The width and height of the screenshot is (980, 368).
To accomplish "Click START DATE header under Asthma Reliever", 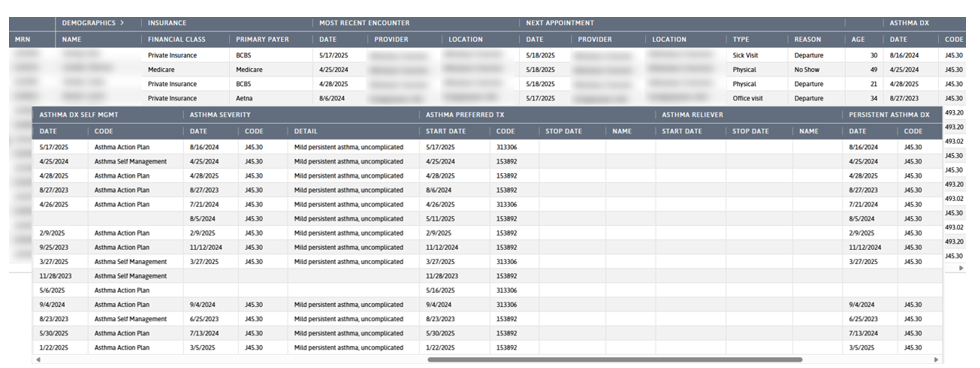I will tap(681, 132).
